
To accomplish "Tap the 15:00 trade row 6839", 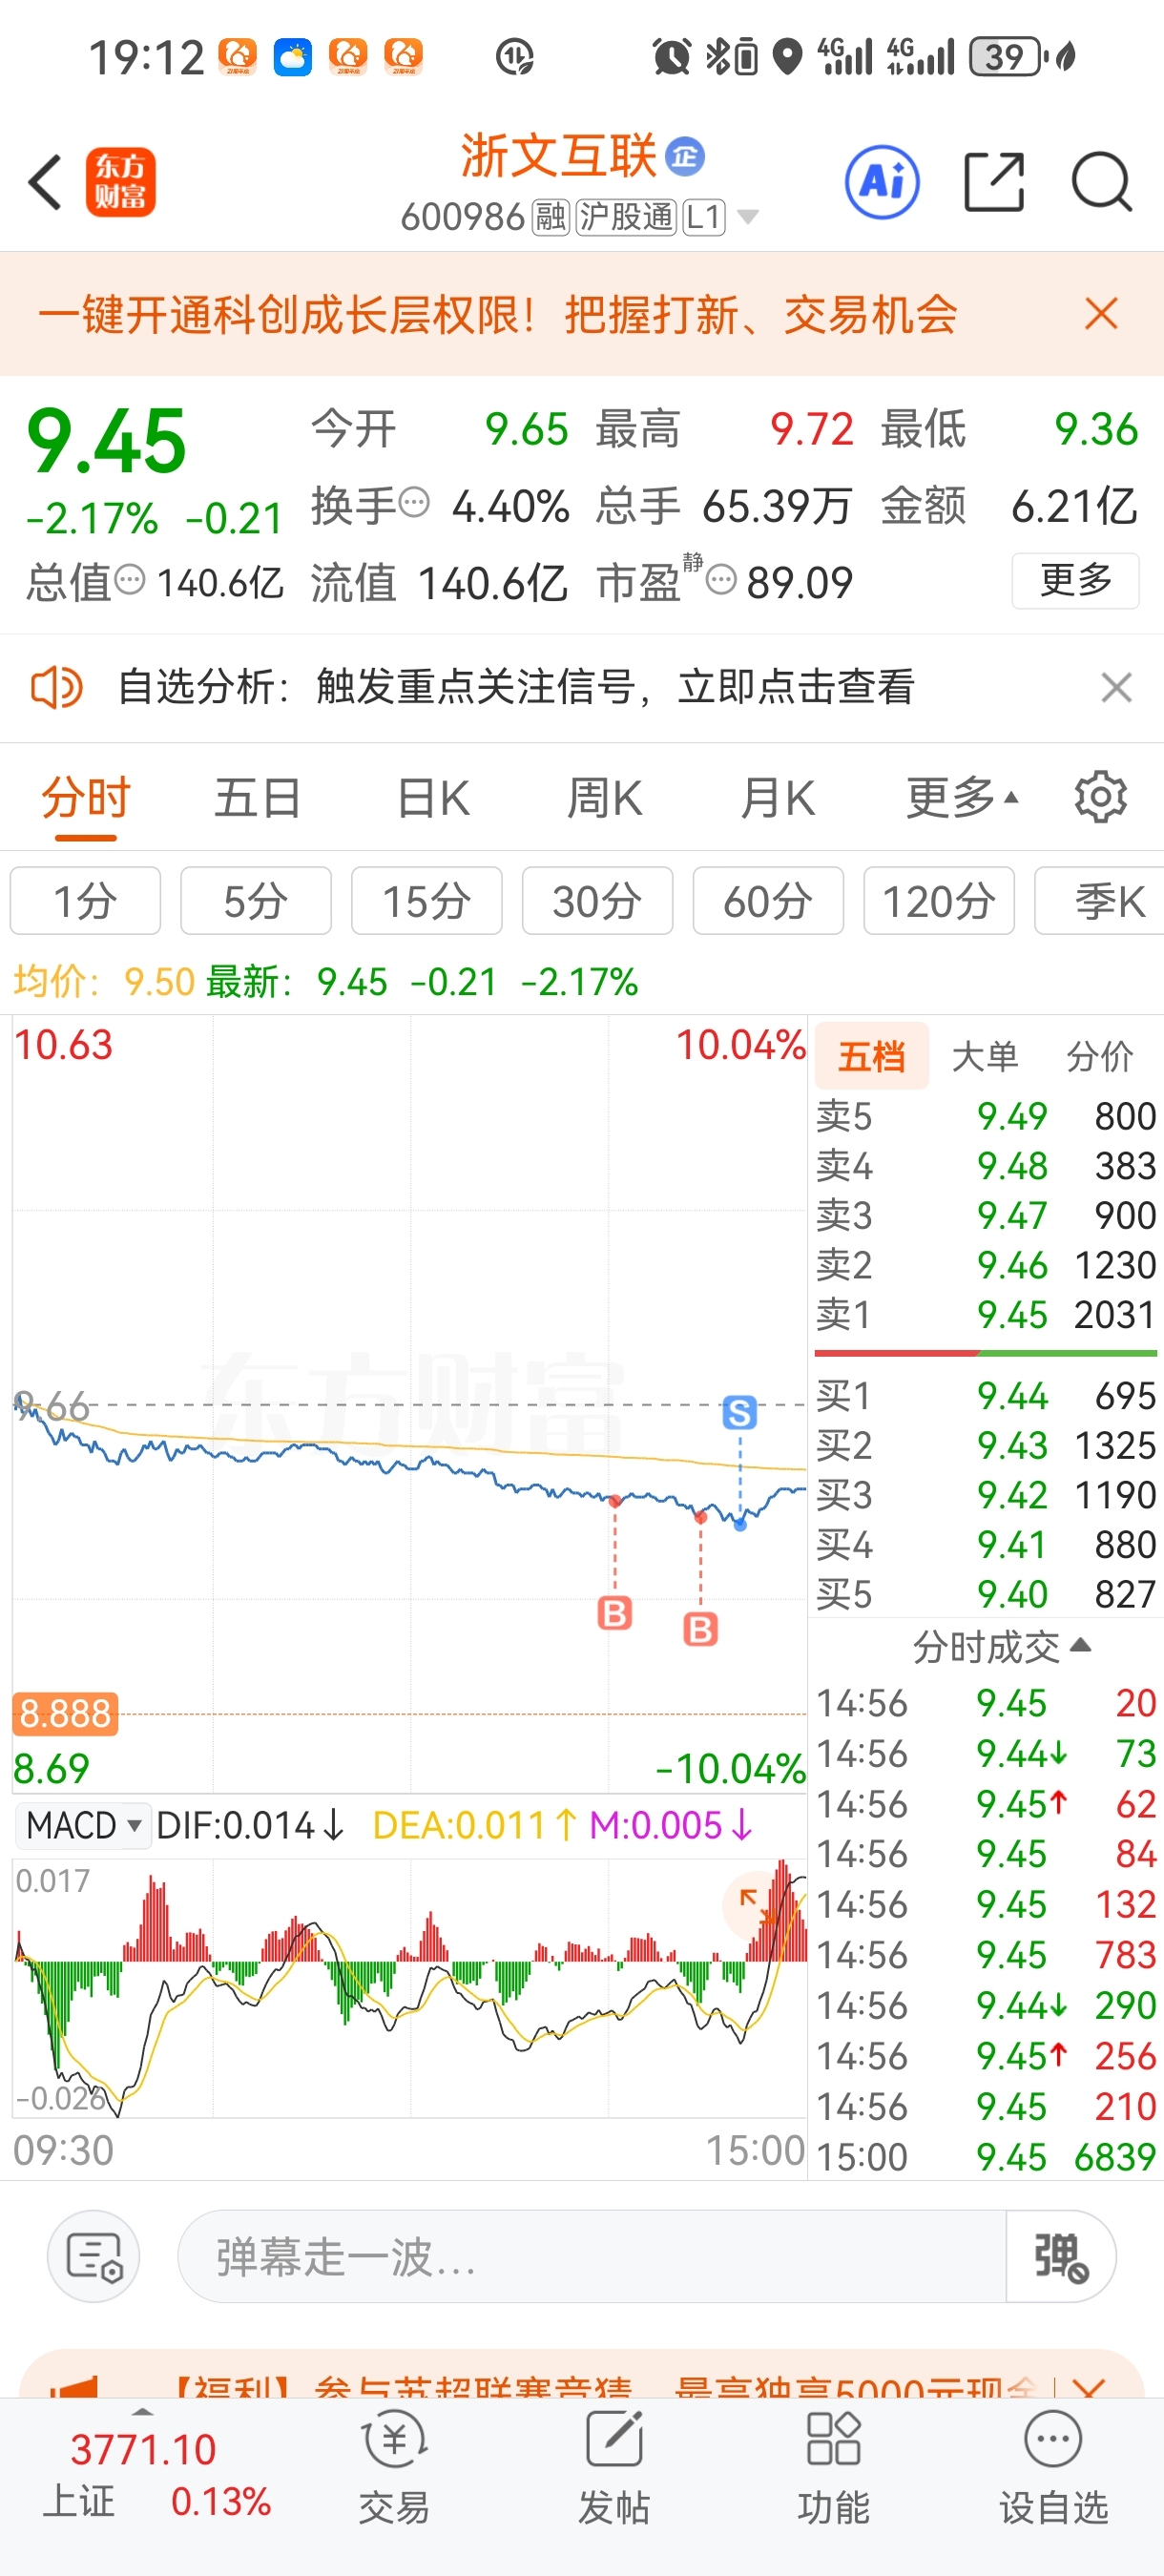I will pyautogui.click(x=986, y=2158).
